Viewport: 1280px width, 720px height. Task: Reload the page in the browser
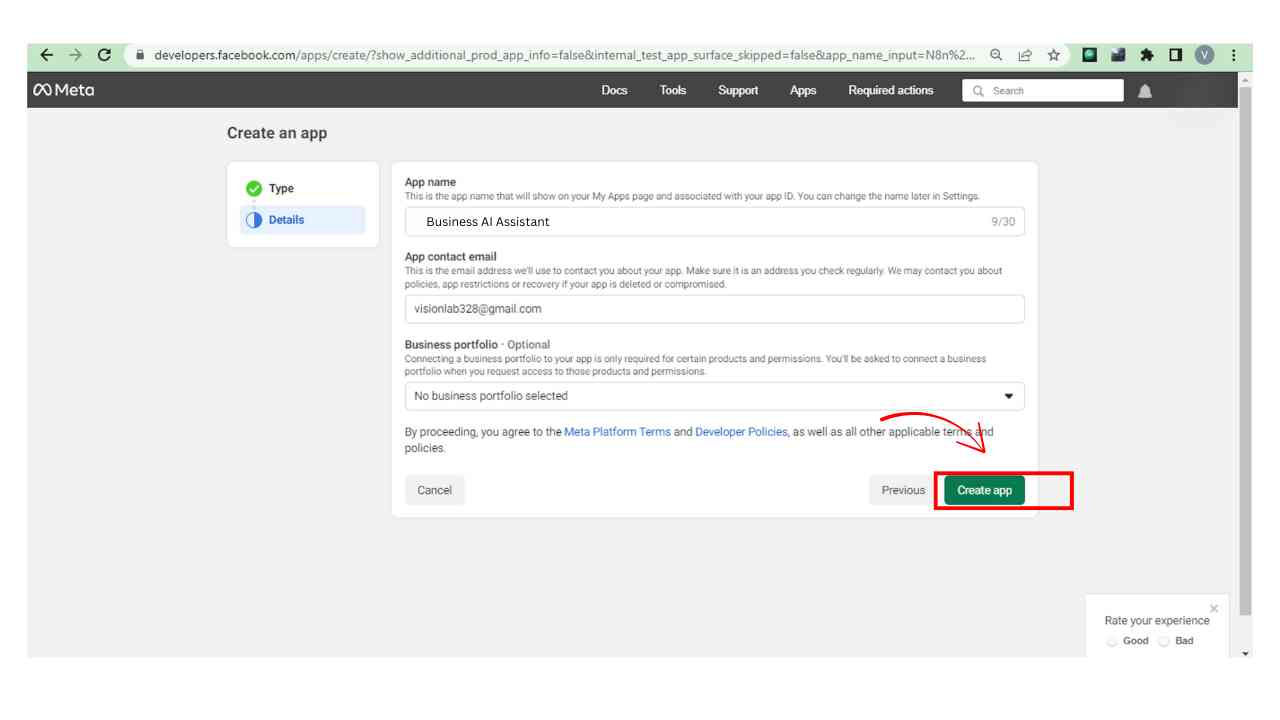pyautogui.click(x=104, y=55)
